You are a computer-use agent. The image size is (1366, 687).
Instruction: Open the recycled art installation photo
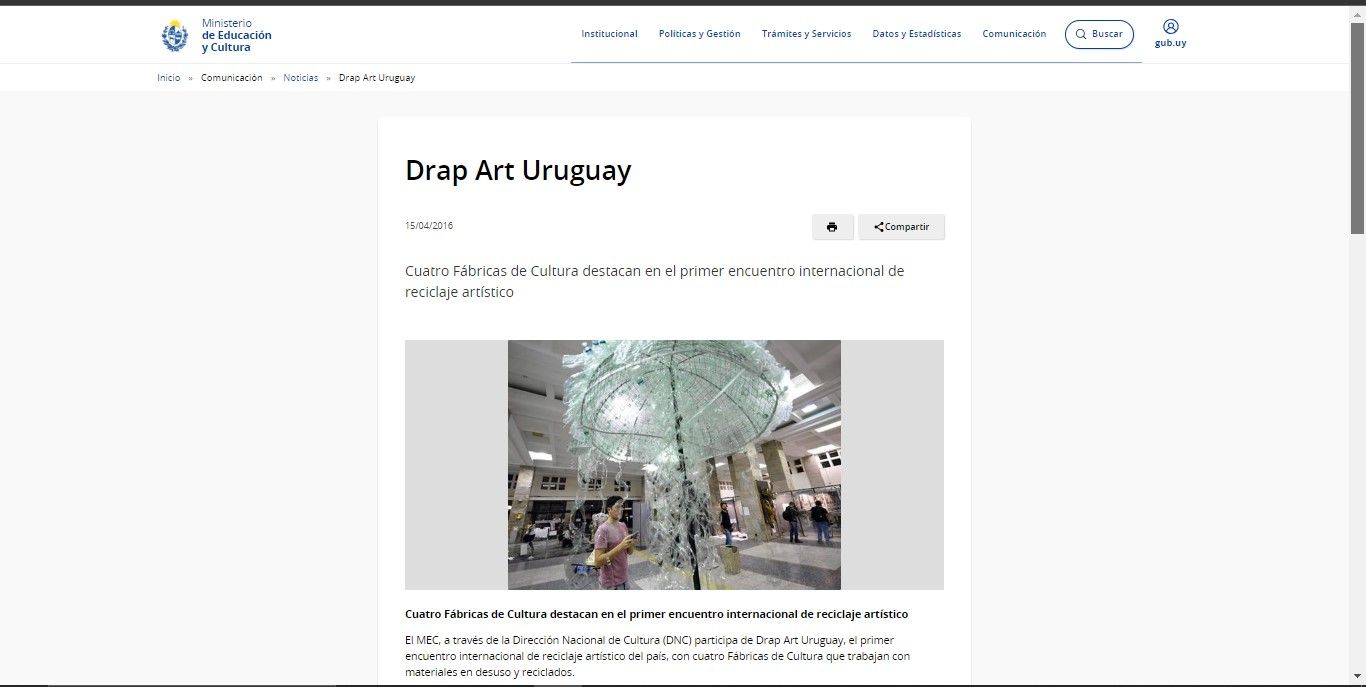674,465
